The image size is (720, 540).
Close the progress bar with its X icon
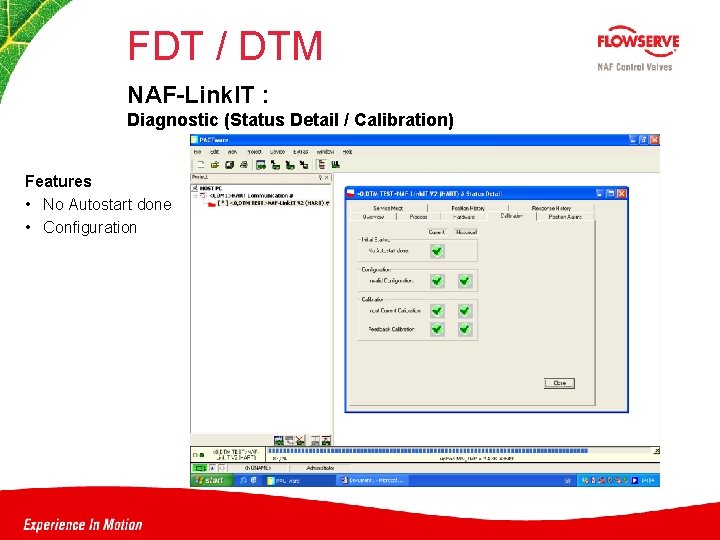tap(657, 451)
